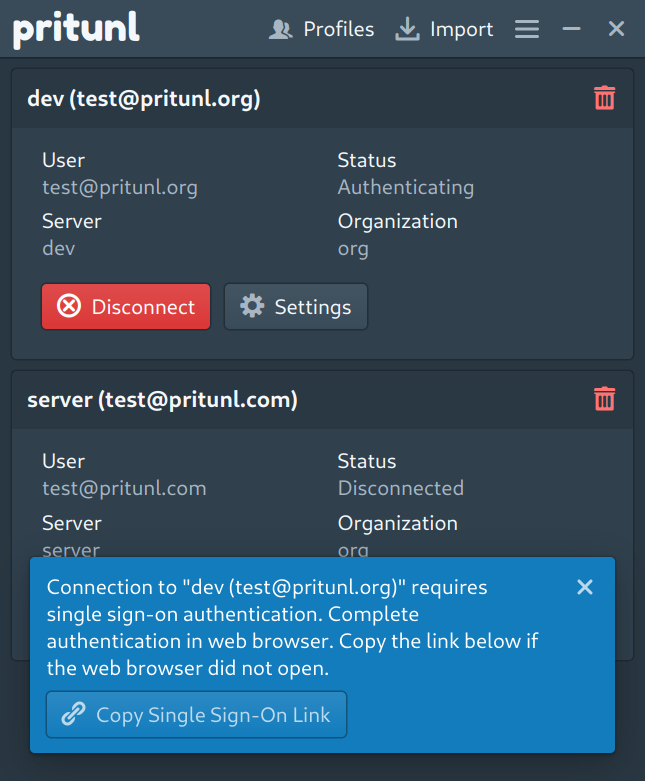Screen dimensions: 645x781
Task: Select the dev (test@pritunl.org) profile title
Action: point(144,99)
